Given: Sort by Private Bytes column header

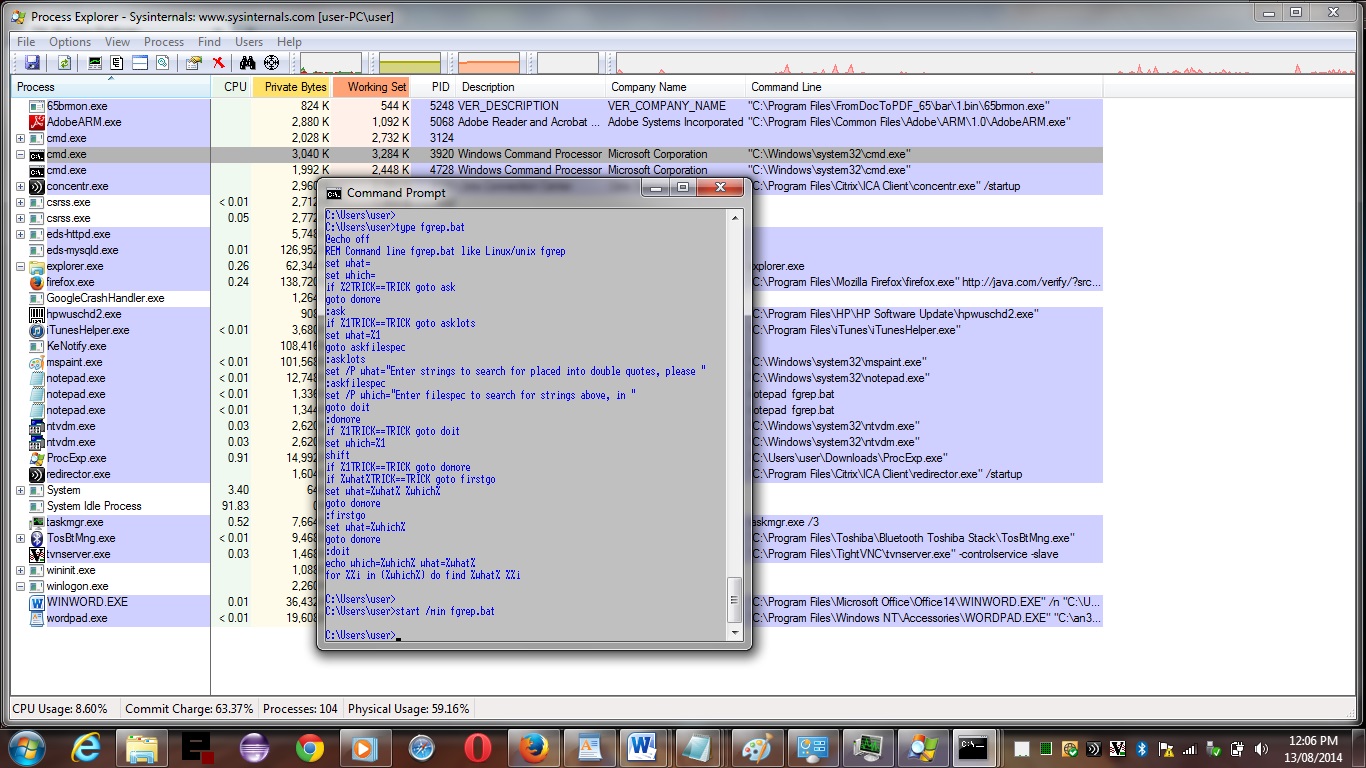Looking at the screenshot, I should [x=295, y=87].
